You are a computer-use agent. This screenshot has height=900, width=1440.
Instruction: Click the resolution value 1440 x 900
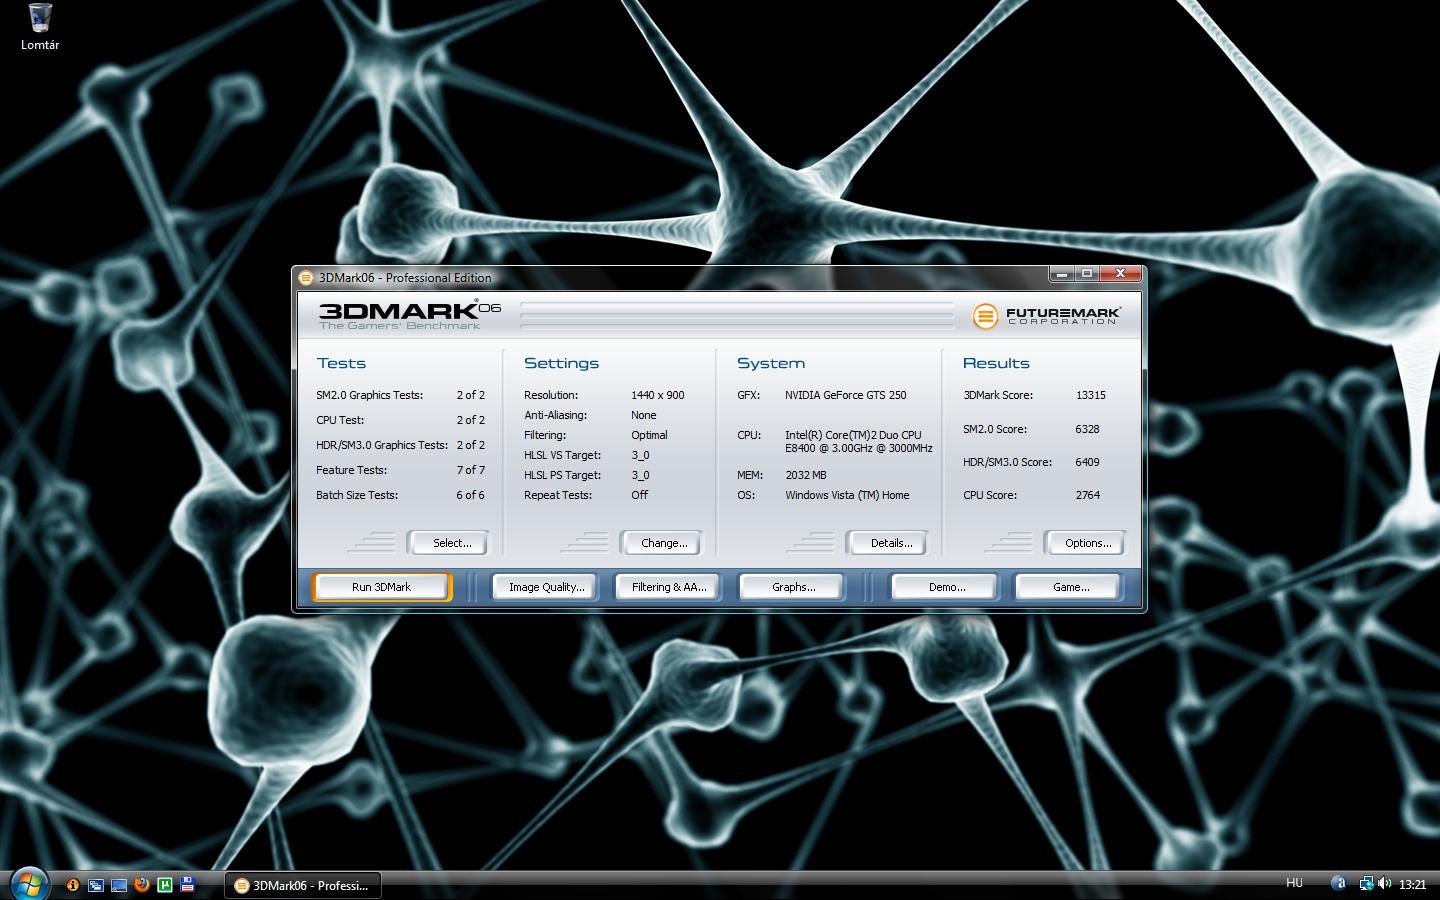pyautogui.click(x=658, y=395)
